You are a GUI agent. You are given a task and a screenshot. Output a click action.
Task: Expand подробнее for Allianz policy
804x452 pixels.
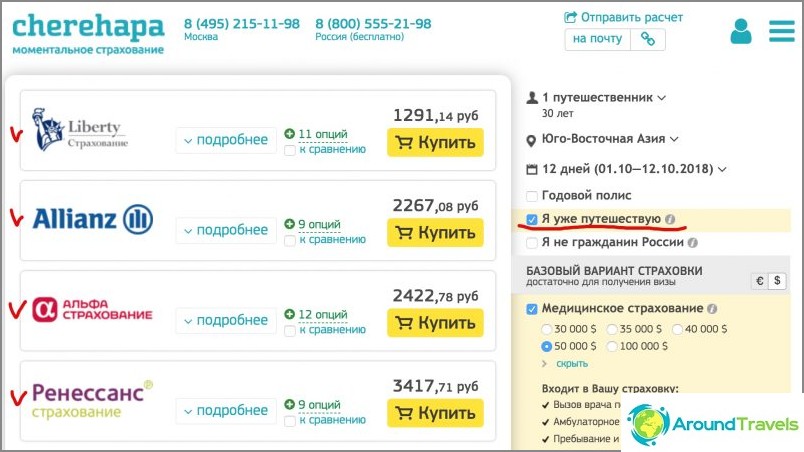[226, 230]
